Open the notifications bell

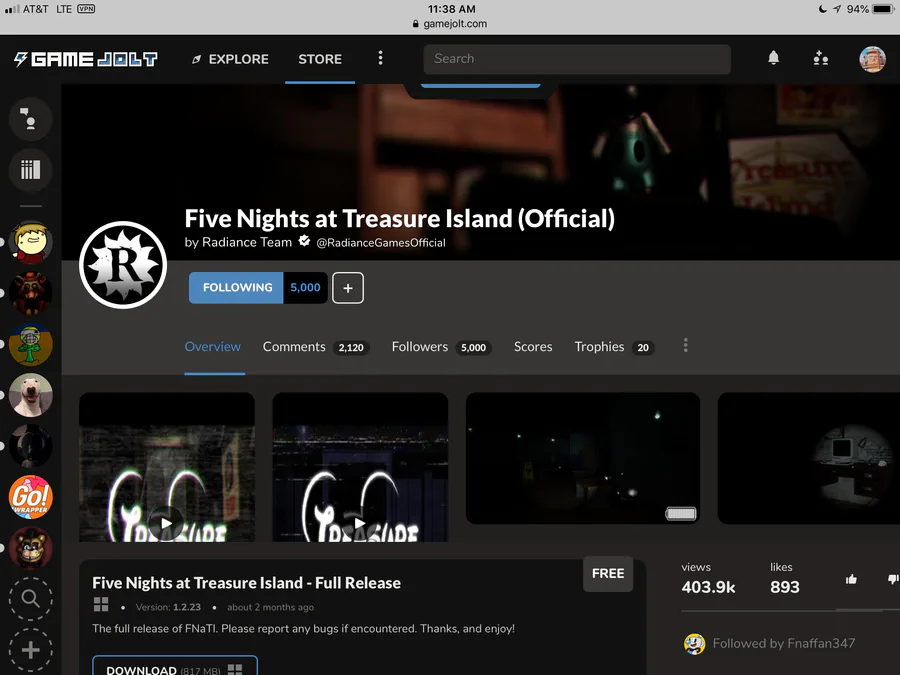tap(774, 58)
